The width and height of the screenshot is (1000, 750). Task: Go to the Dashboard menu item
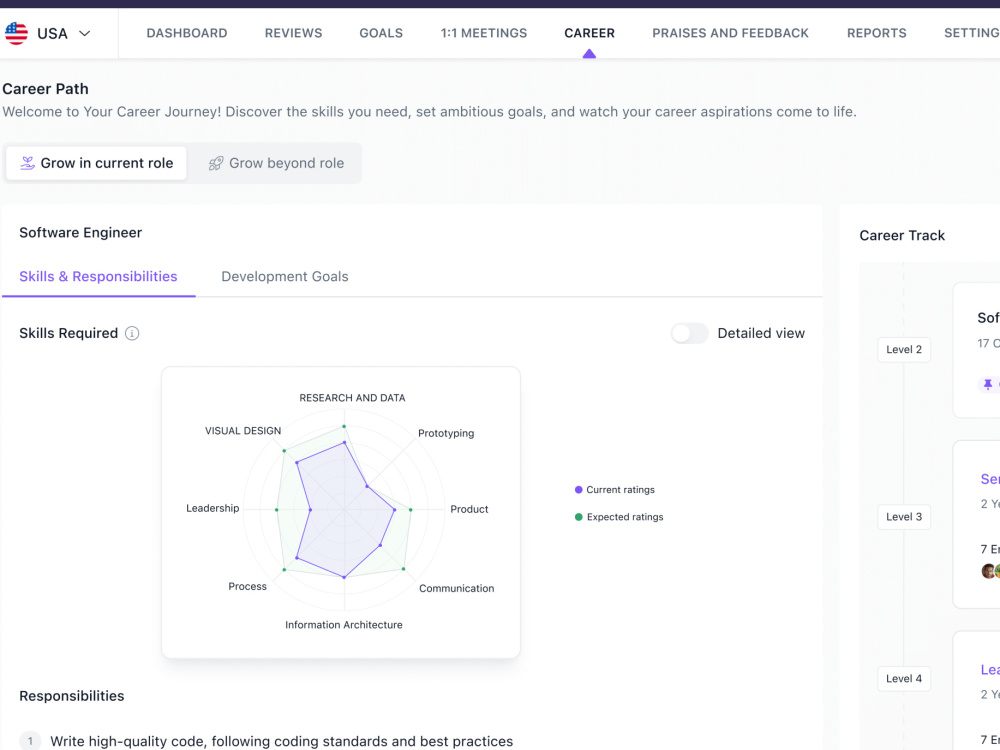coord(187,33)
